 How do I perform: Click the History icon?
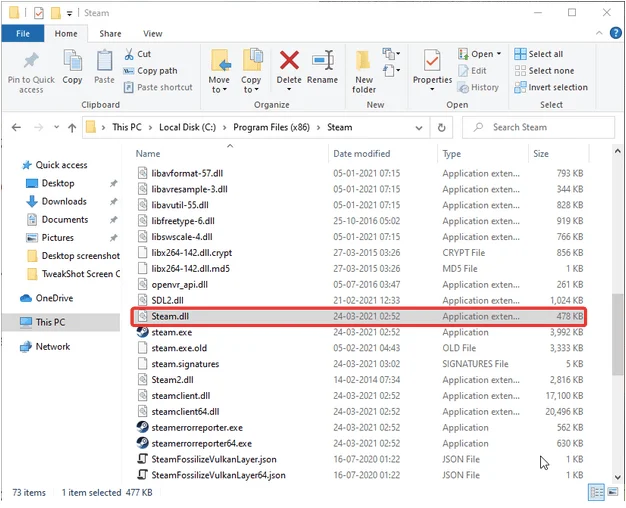click(x=463, y=87)
